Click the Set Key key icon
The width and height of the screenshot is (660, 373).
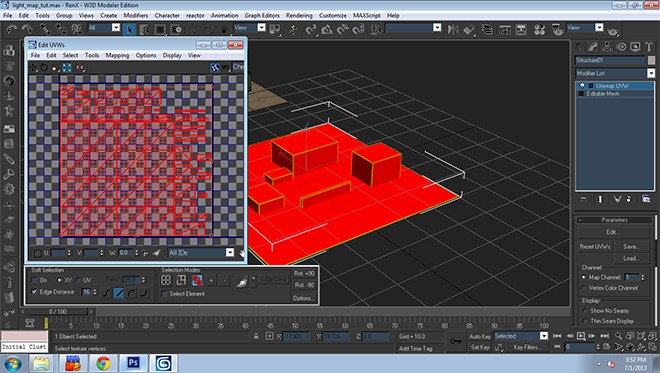click(455, 341)
